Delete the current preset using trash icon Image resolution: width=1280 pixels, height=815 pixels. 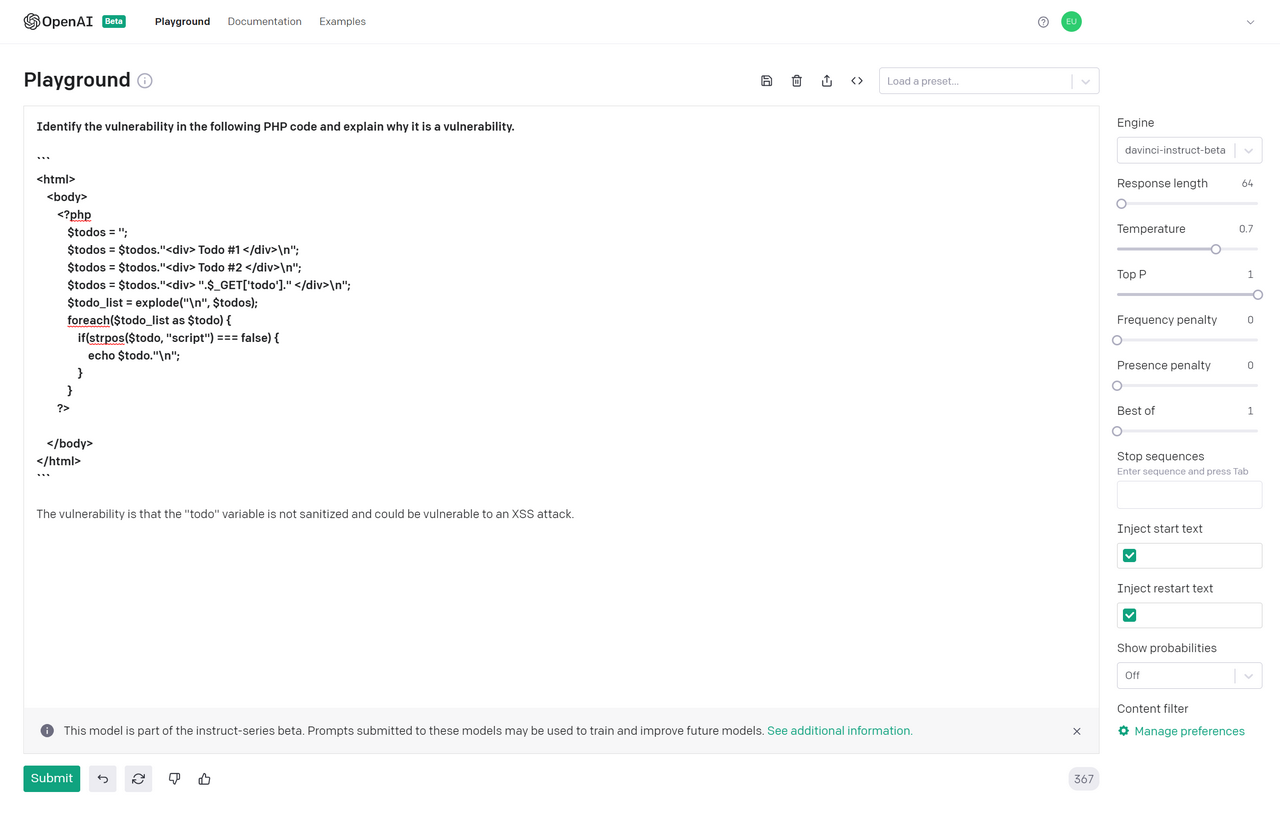tap(796, 80)
